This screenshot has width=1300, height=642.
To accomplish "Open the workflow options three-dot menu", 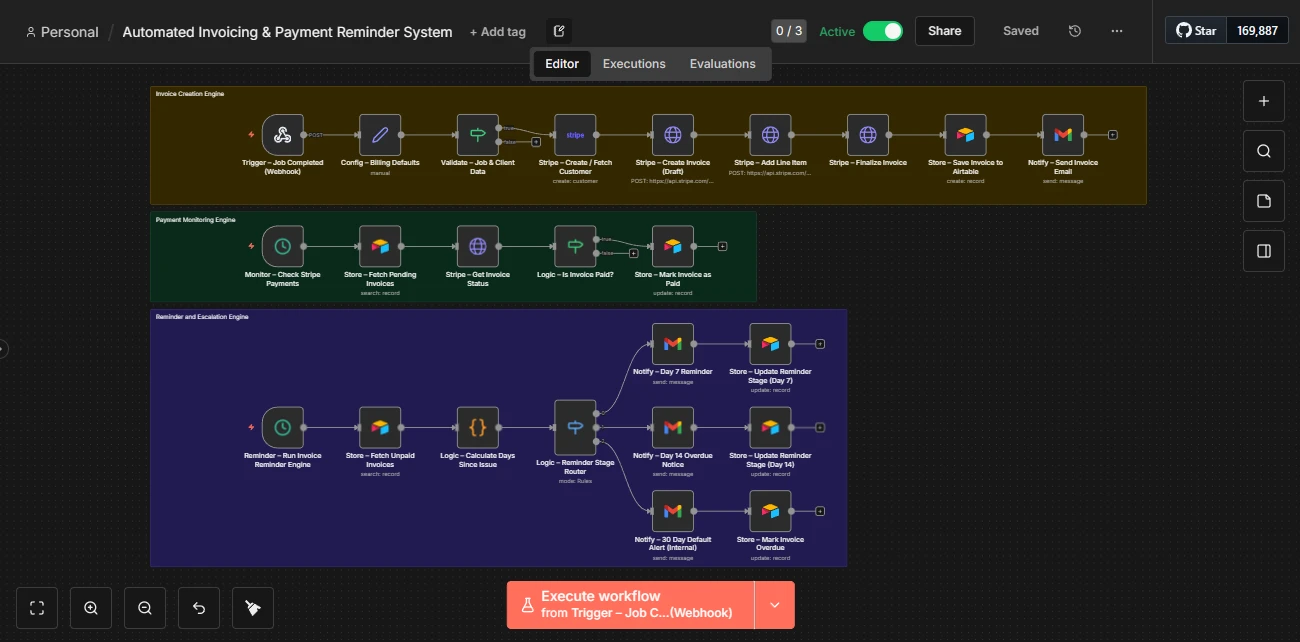I will 1116,31.
